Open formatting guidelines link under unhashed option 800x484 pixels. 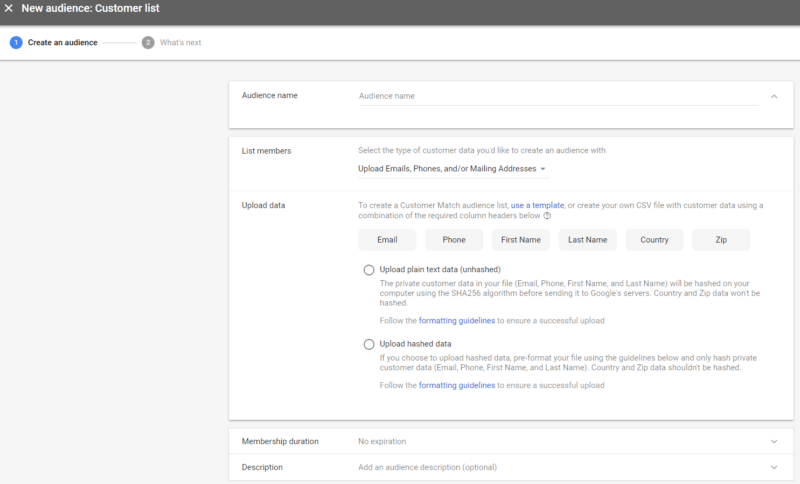[456, 321]
